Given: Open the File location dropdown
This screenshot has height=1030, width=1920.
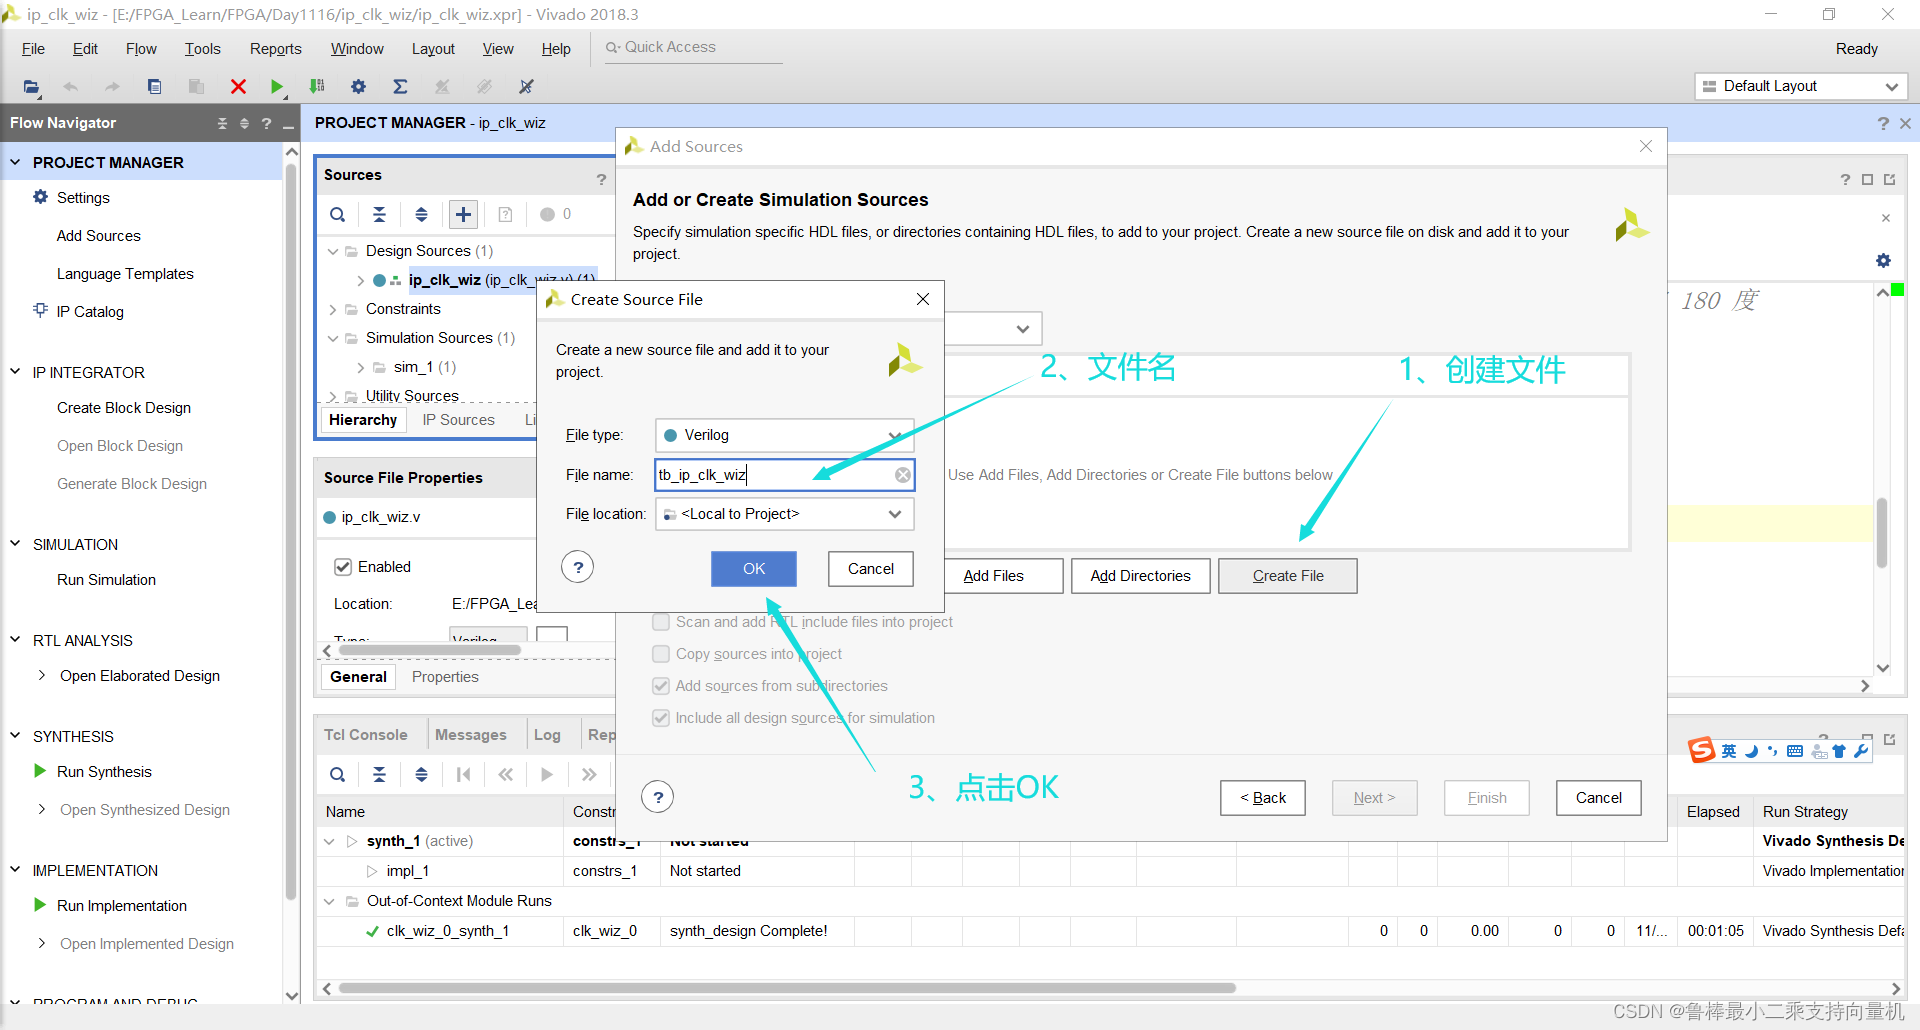Looking at the screenshot, I should 784,514.
